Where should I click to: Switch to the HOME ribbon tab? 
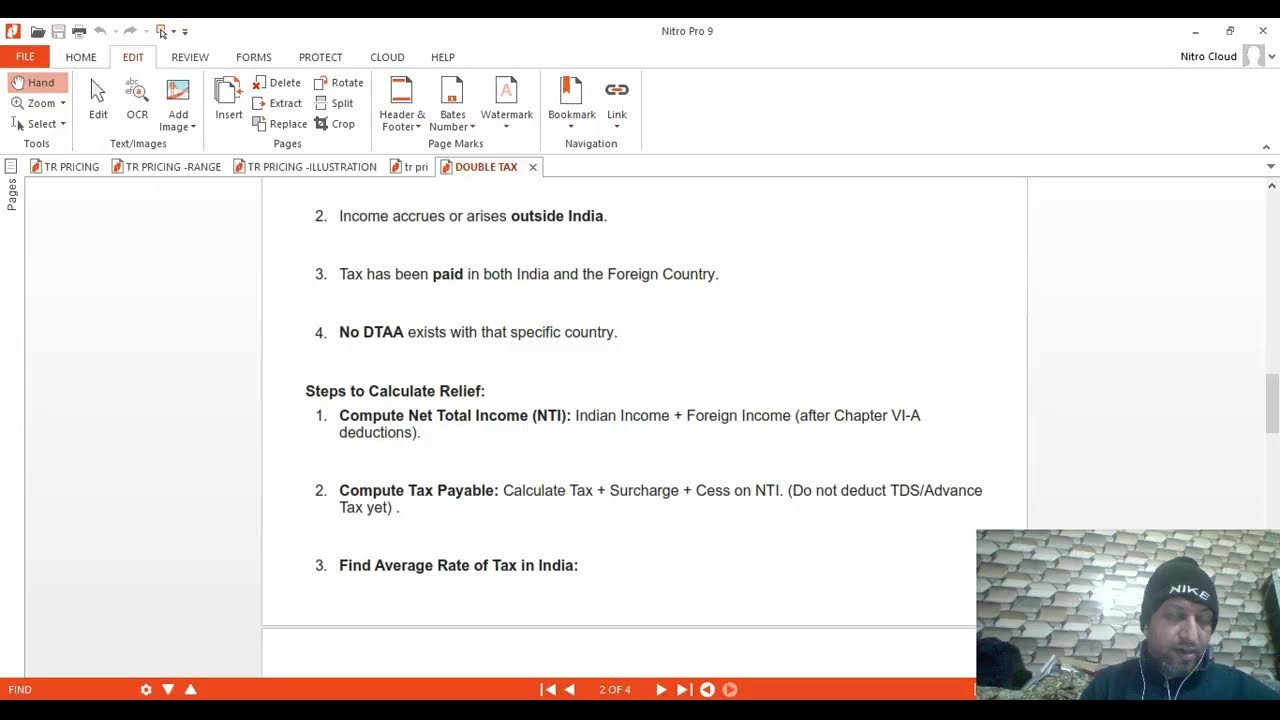point(81,57)
